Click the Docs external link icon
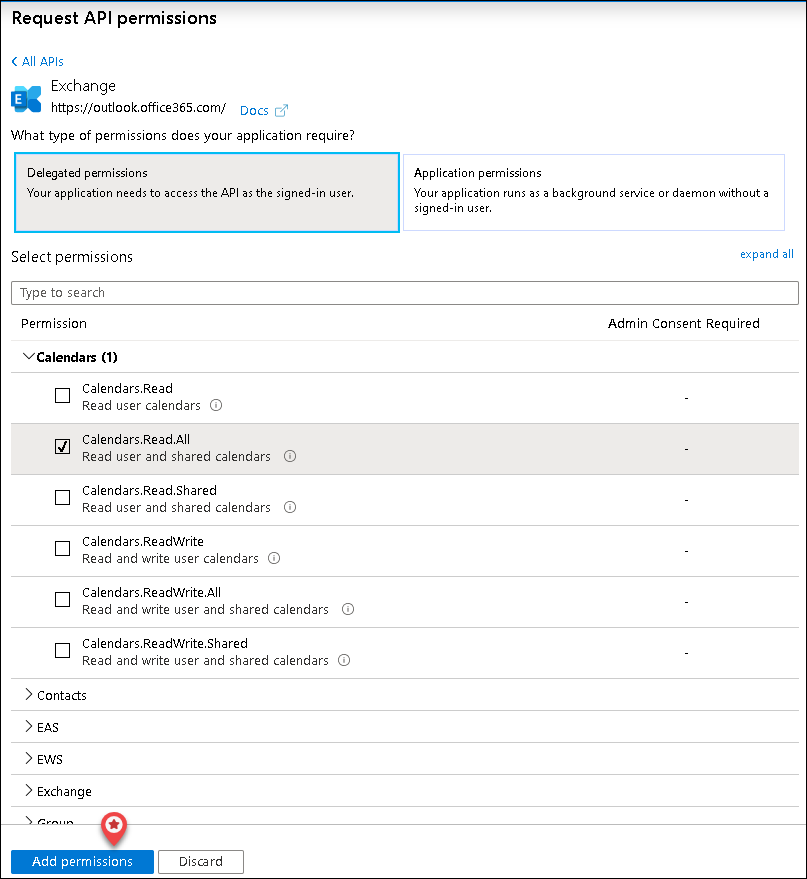 pyautogui.click(x=281, y=111)
